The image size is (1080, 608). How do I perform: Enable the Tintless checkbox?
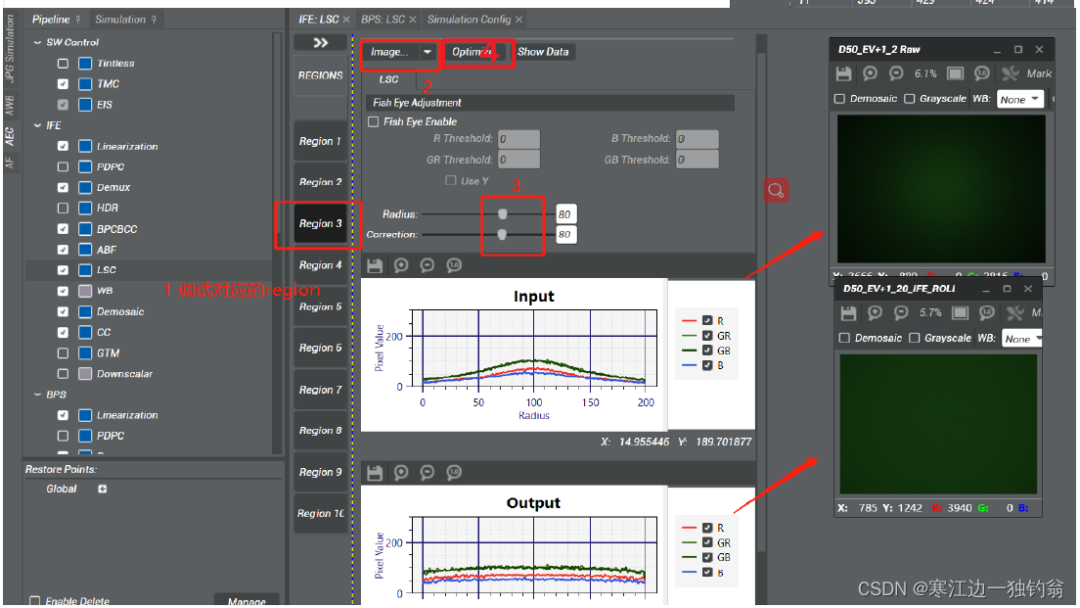[63, 63]
